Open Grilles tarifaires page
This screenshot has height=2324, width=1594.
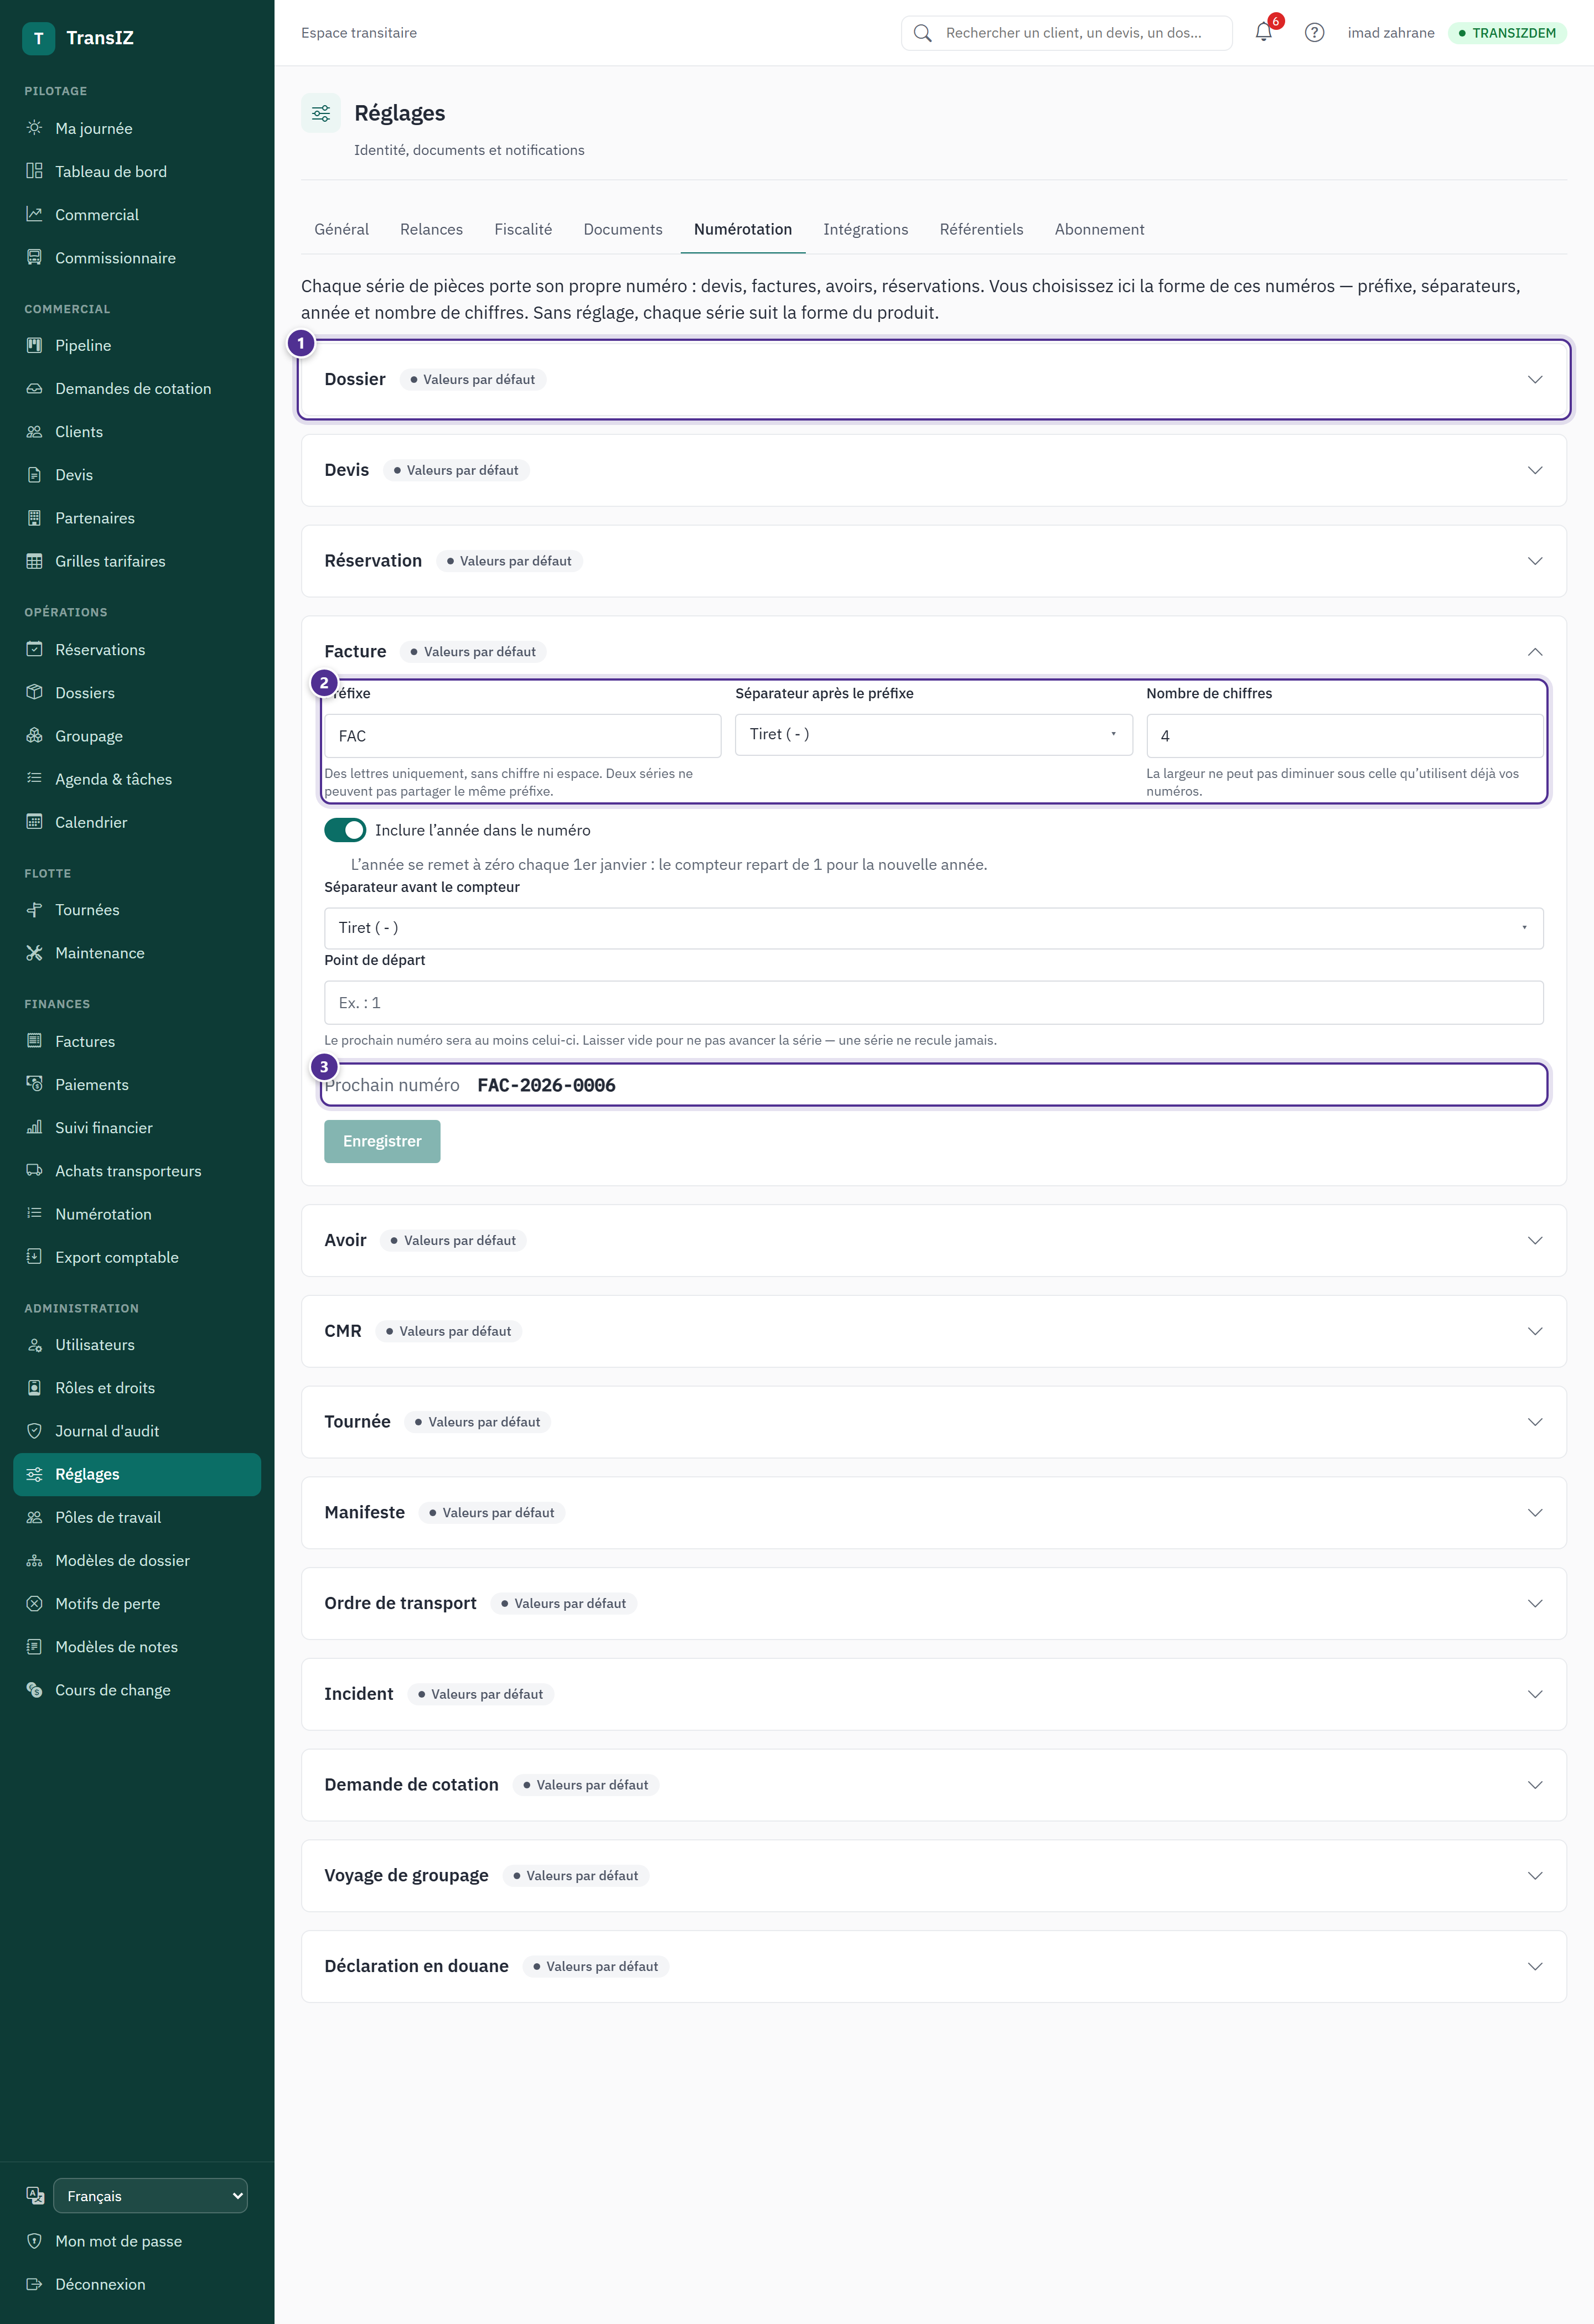(x=137, y=561)
